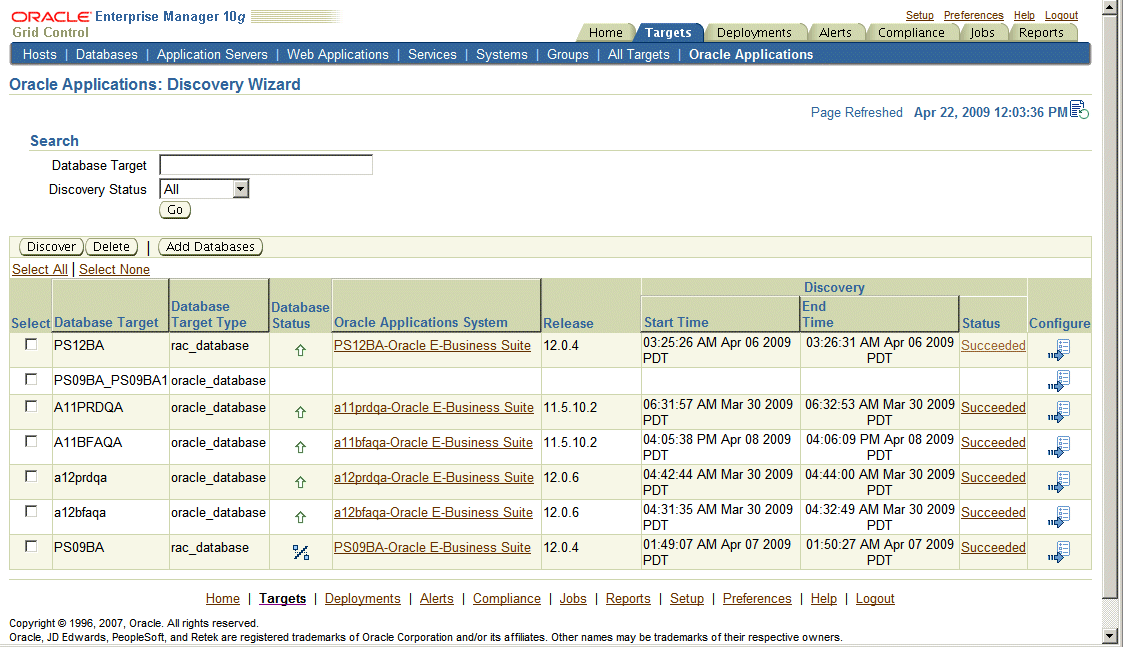Image resolution: width=1123 pixels, height=647 pixels.
Task: Open Application Servers subtab
Action: tap(212, 54)
